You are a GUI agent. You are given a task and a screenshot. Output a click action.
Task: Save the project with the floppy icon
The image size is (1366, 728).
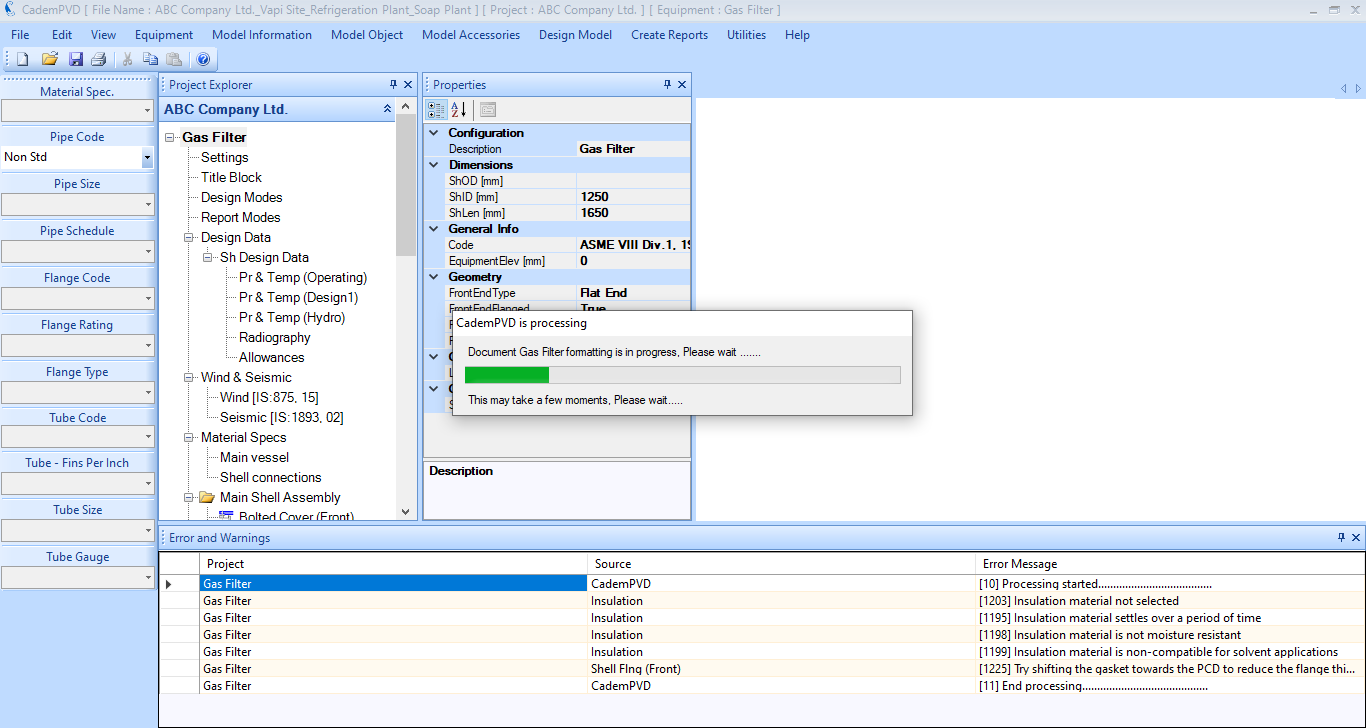point(75,59)
